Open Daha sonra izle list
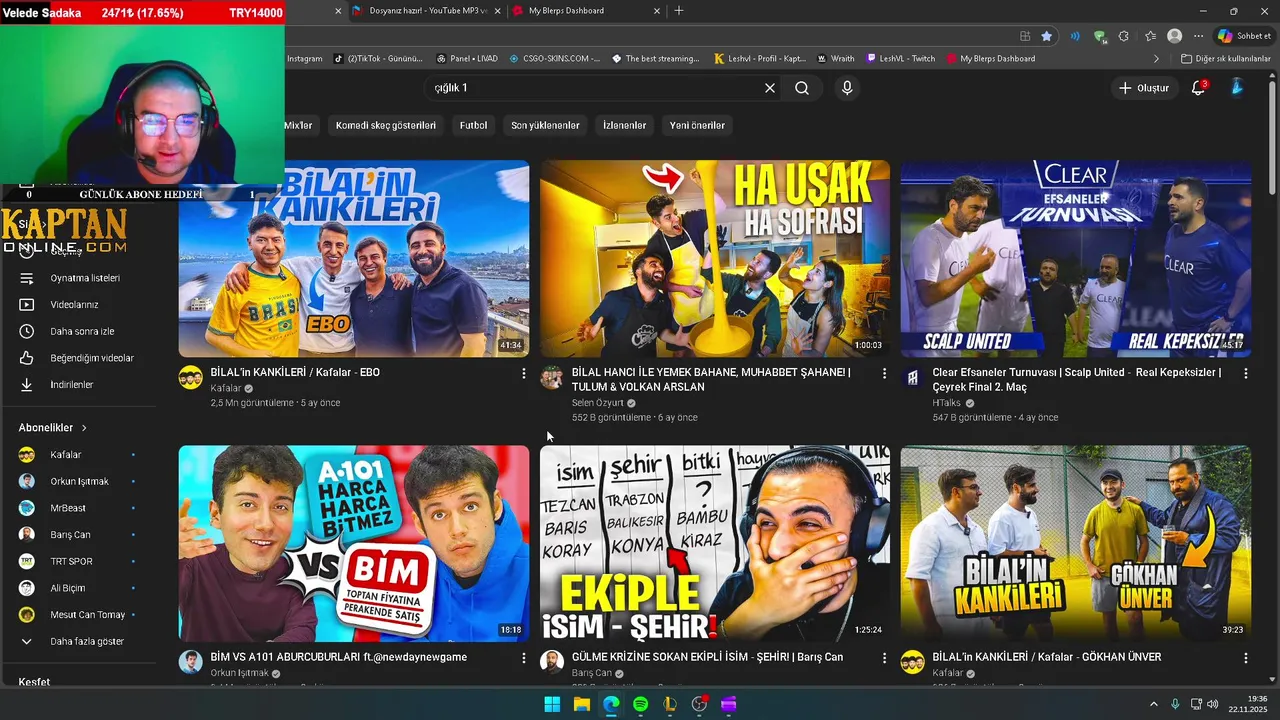The width and height of the screenshot is (1280, 720). 80,331
